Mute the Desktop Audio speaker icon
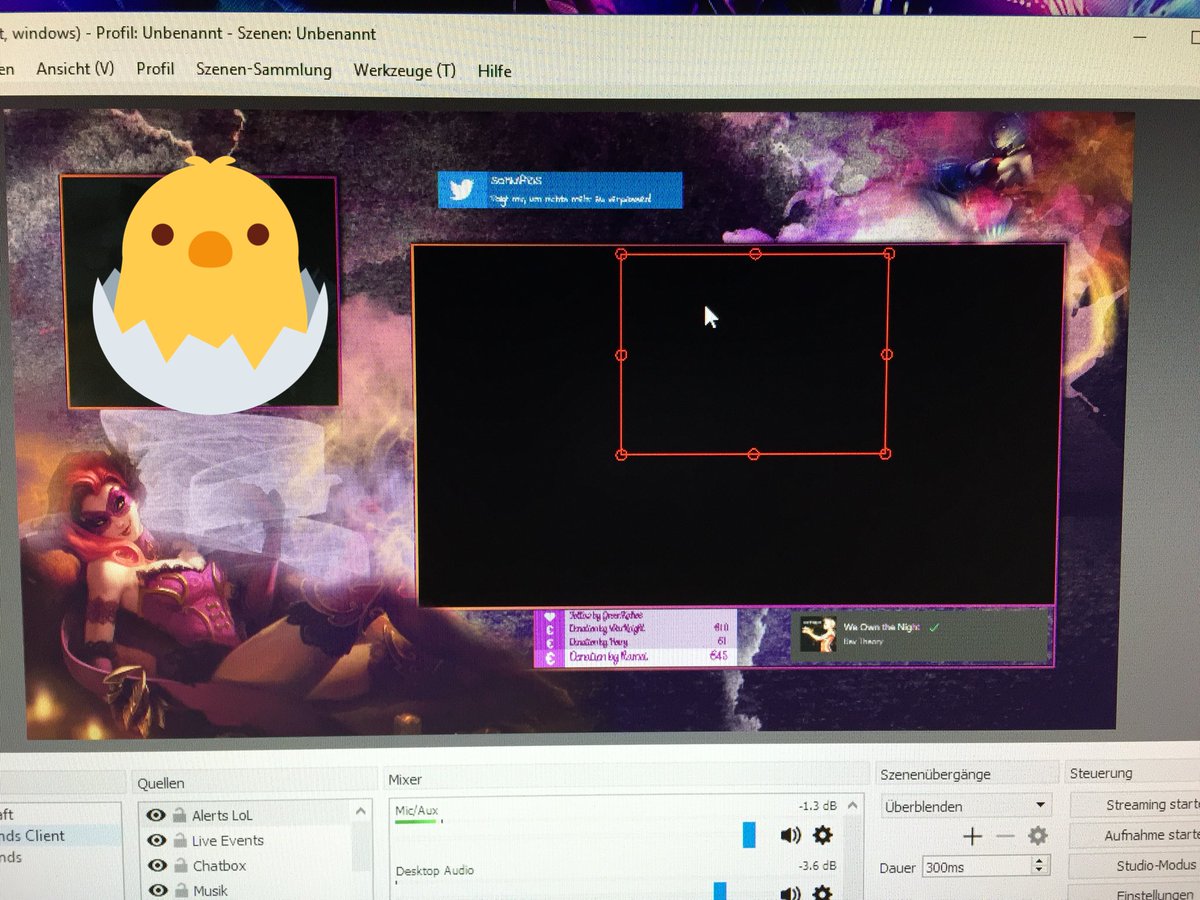 pyautogui.click(x=790, y=892)
